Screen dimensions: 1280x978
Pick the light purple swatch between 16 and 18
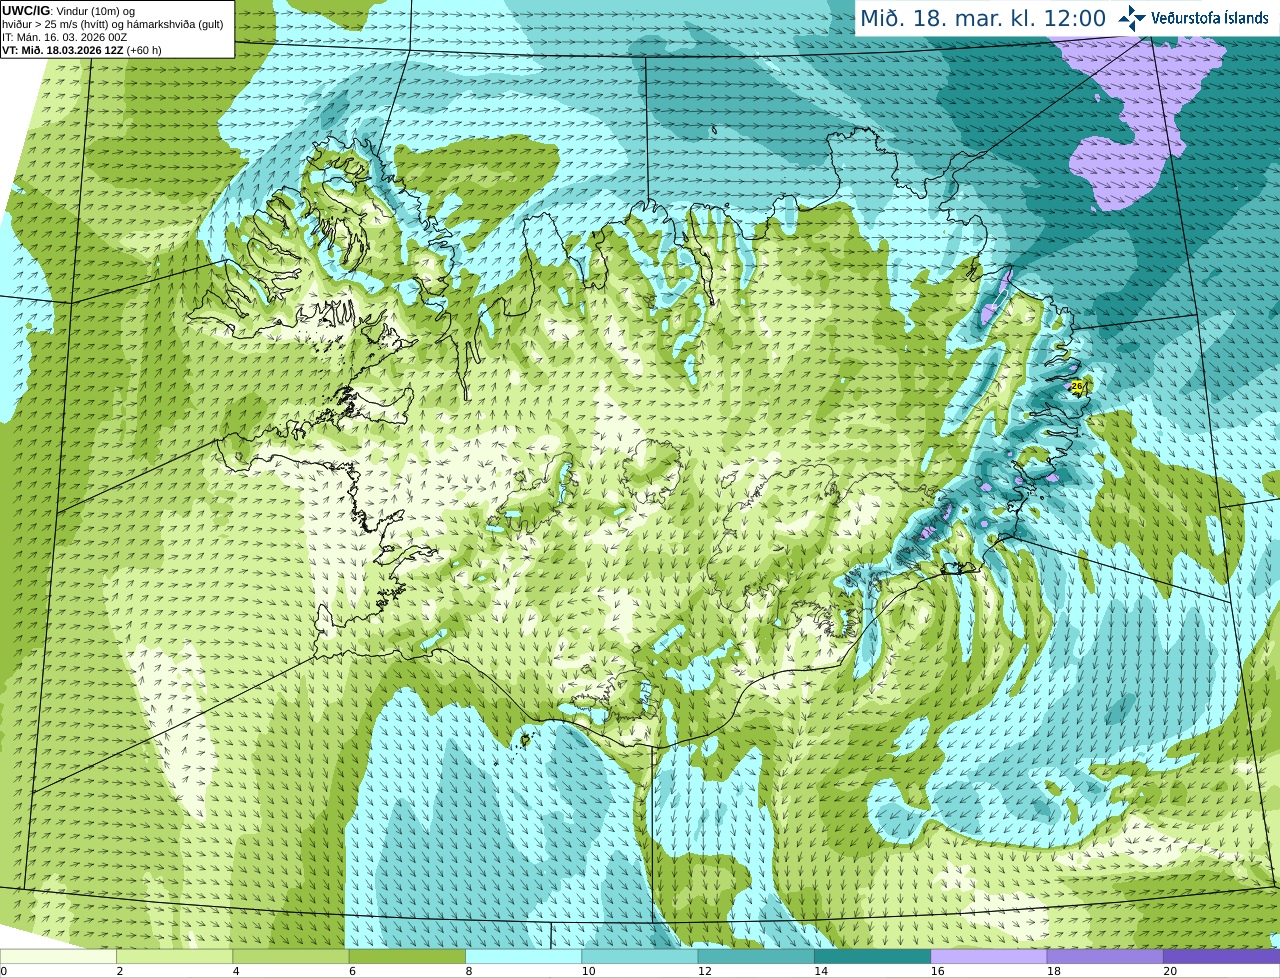[x=989, y=956]
